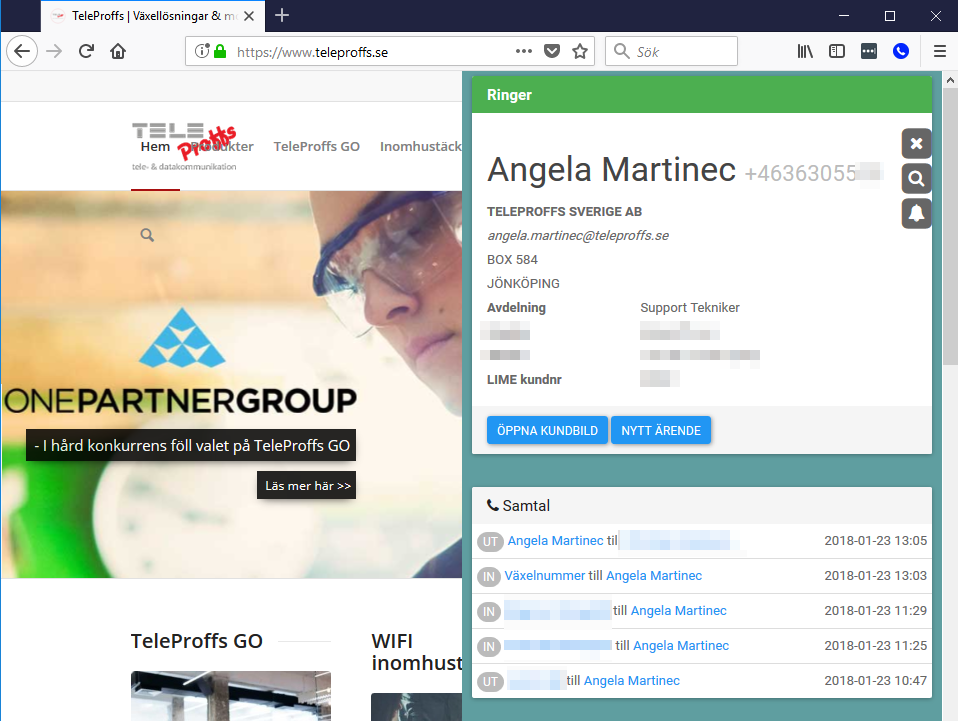
Task: Click the NYTT ÄRENDE button
Action: click(x=661, y=430)
